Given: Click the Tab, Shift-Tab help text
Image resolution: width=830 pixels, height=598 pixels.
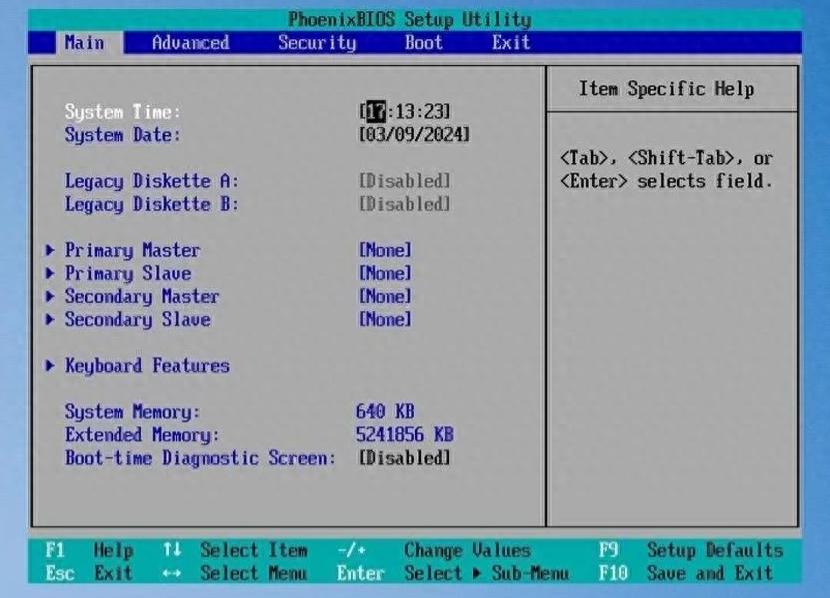Looking at the screenshot, I should point(666,170).
